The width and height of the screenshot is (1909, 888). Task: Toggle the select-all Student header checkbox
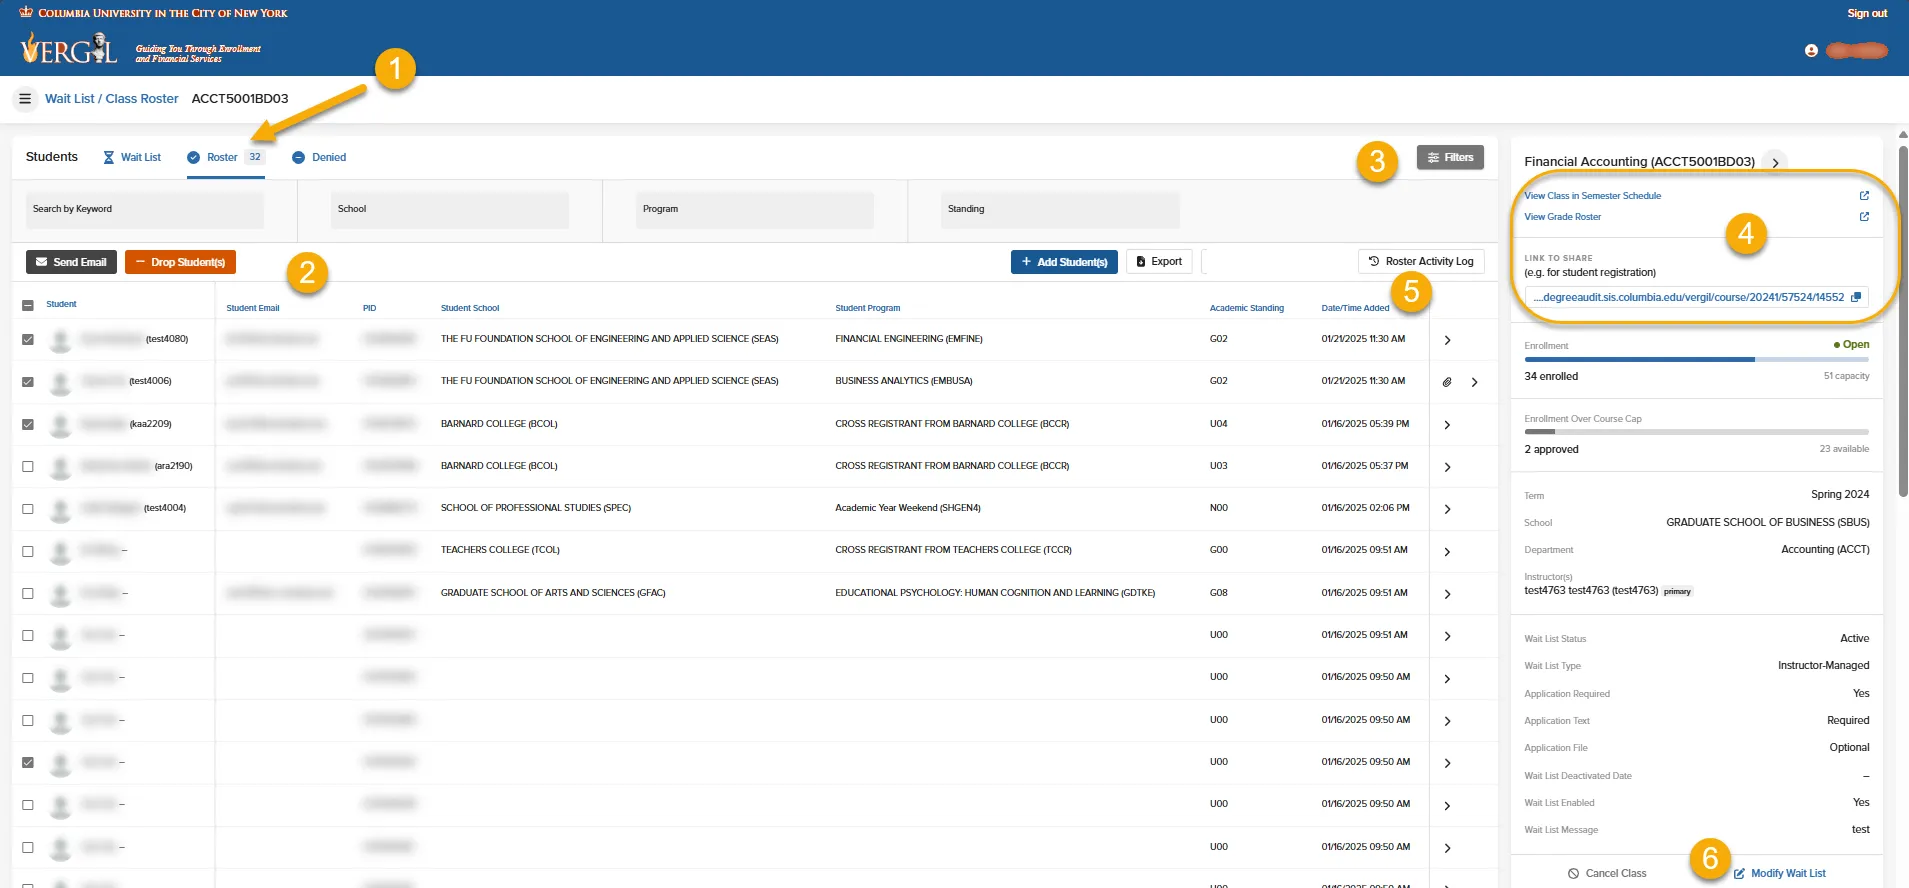click(x=28, y=305)
